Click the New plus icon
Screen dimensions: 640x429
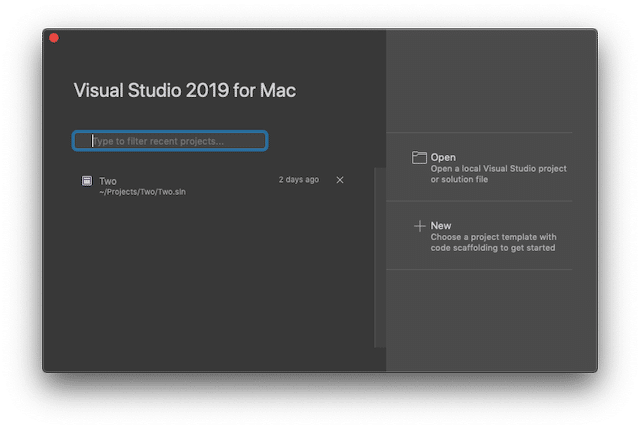pyautogui.click(x=419, y=226)
